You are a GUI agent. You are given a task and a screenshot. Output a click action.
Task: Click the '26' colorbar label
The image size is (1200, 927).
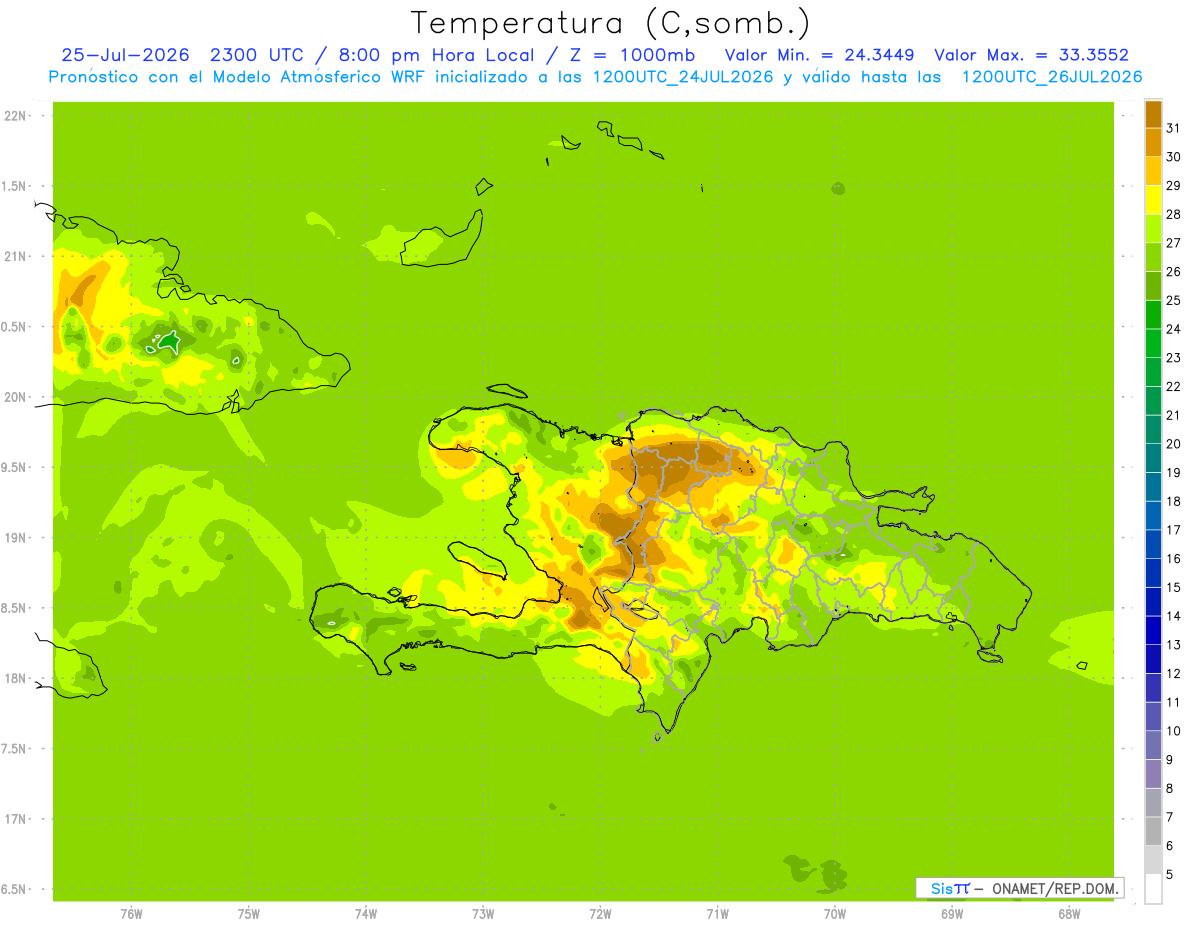(1173, 271)
